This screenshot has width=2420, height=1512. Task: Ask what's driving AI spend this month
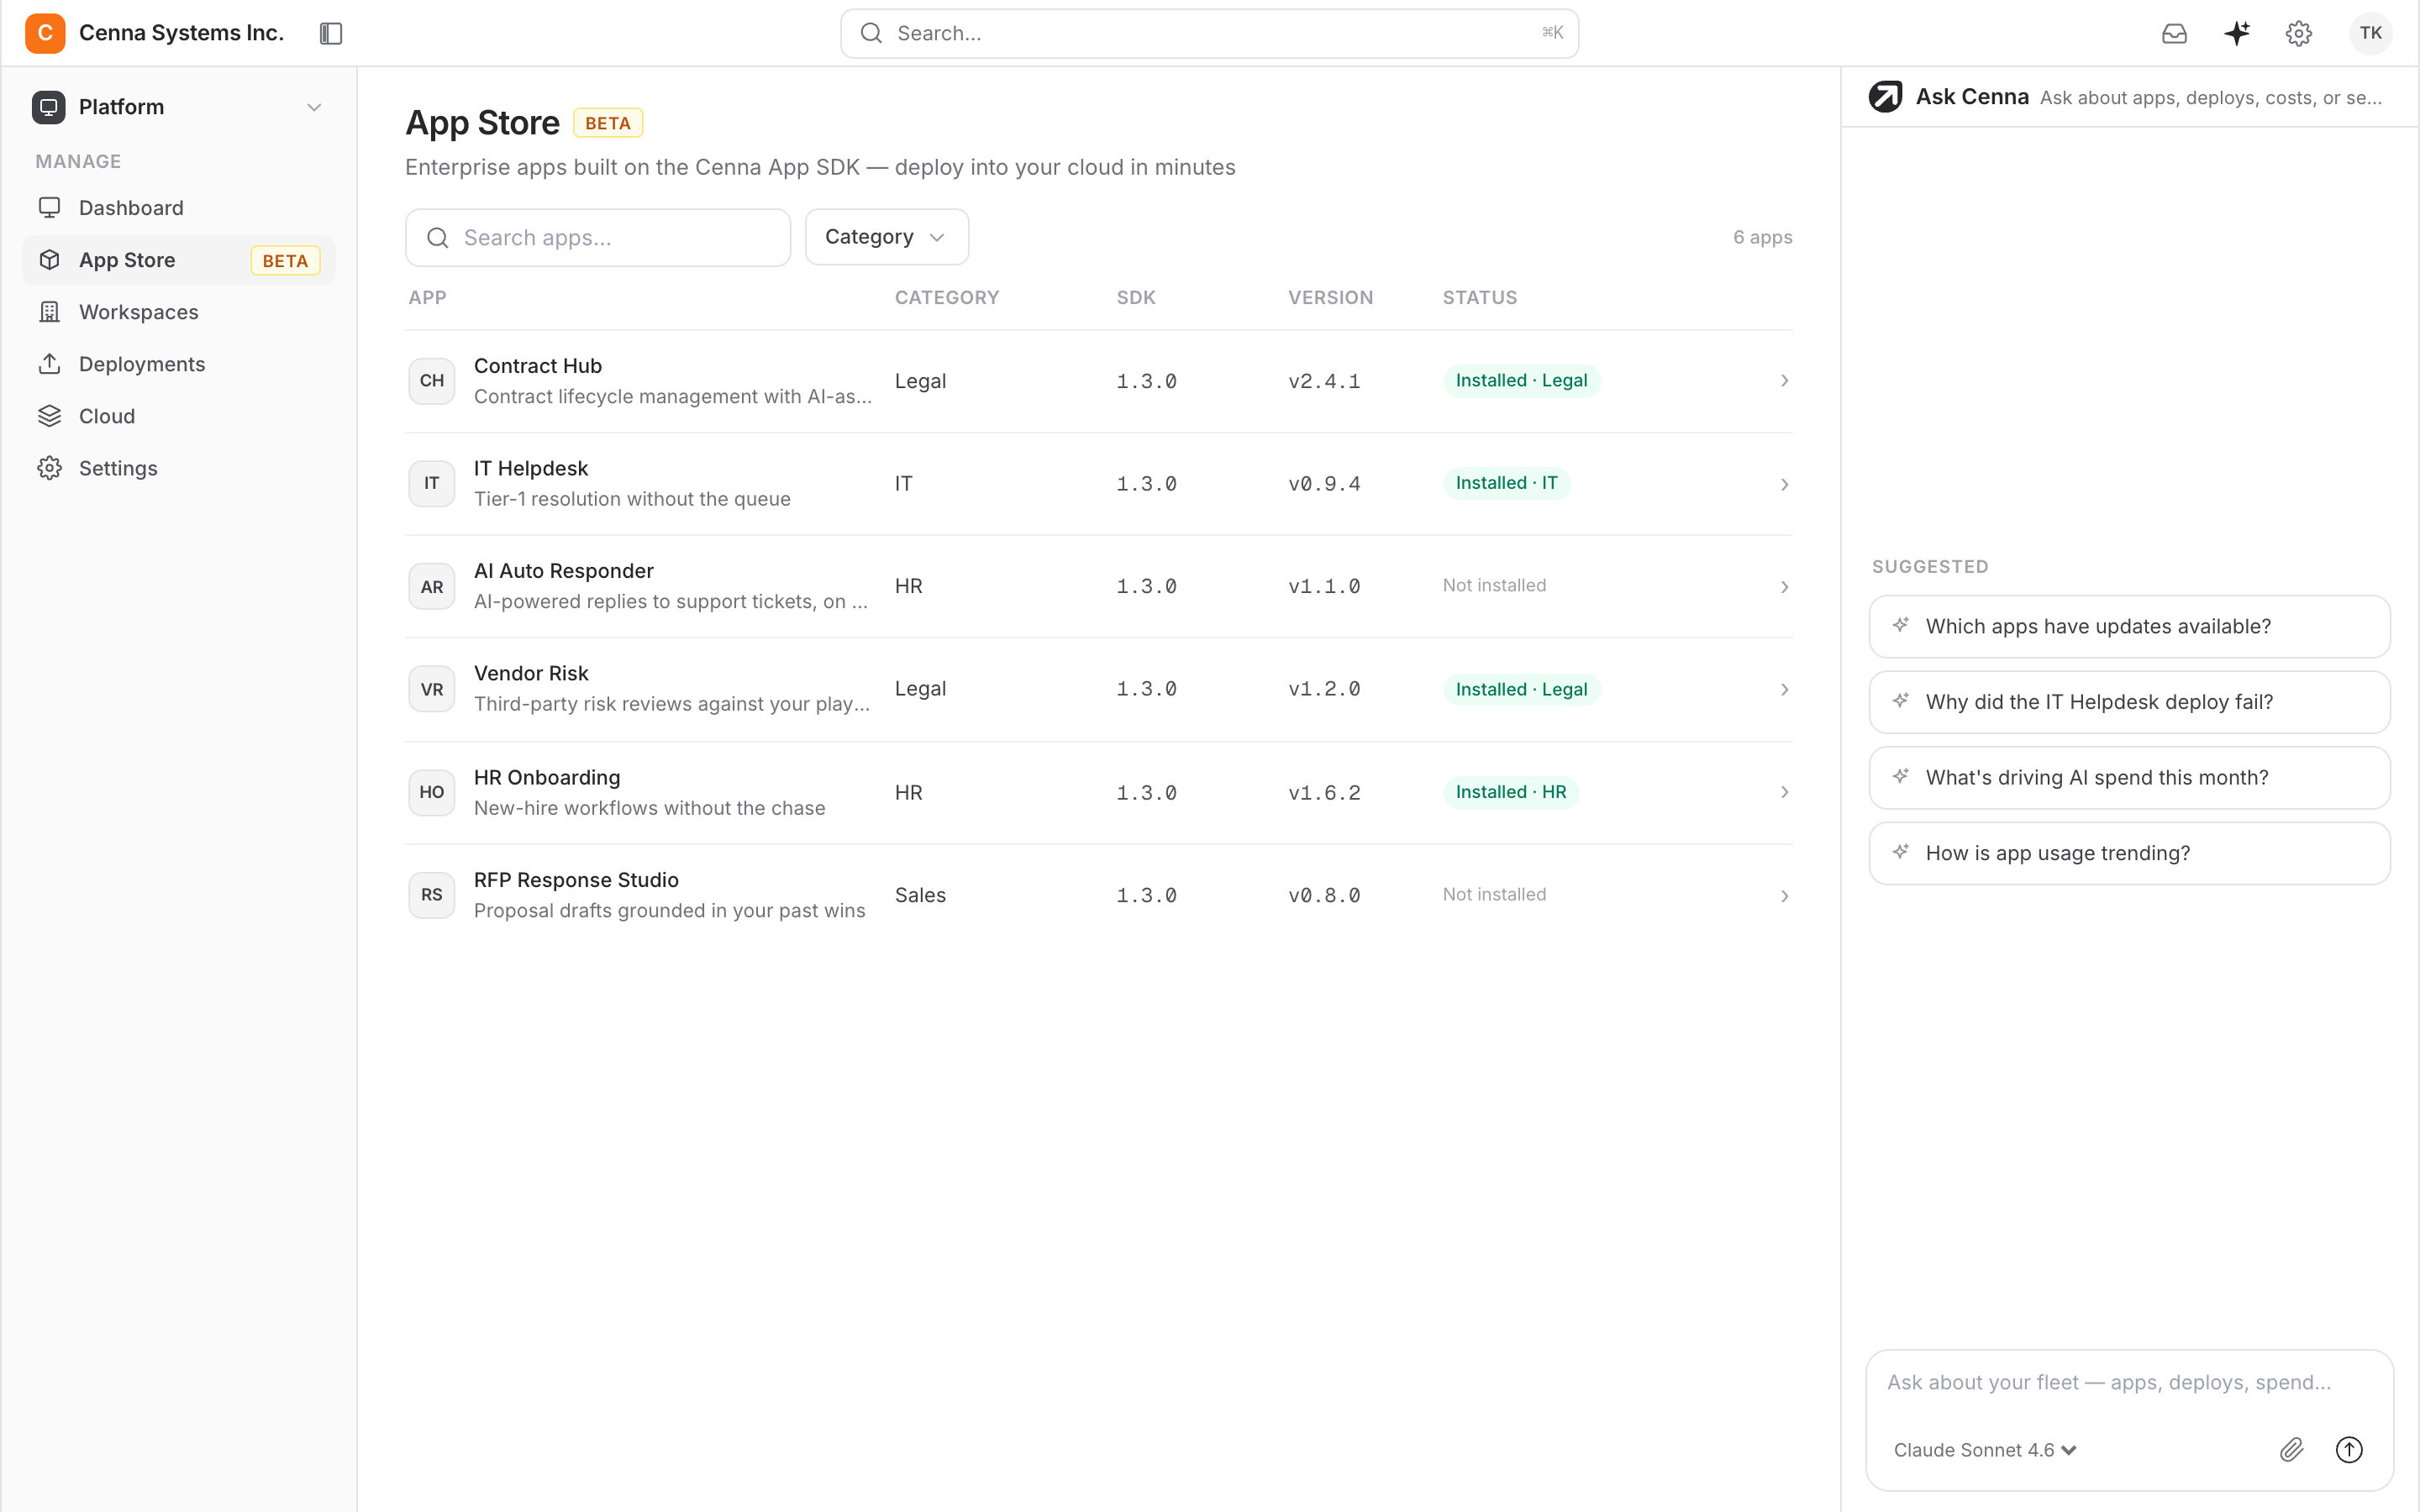2129,777
